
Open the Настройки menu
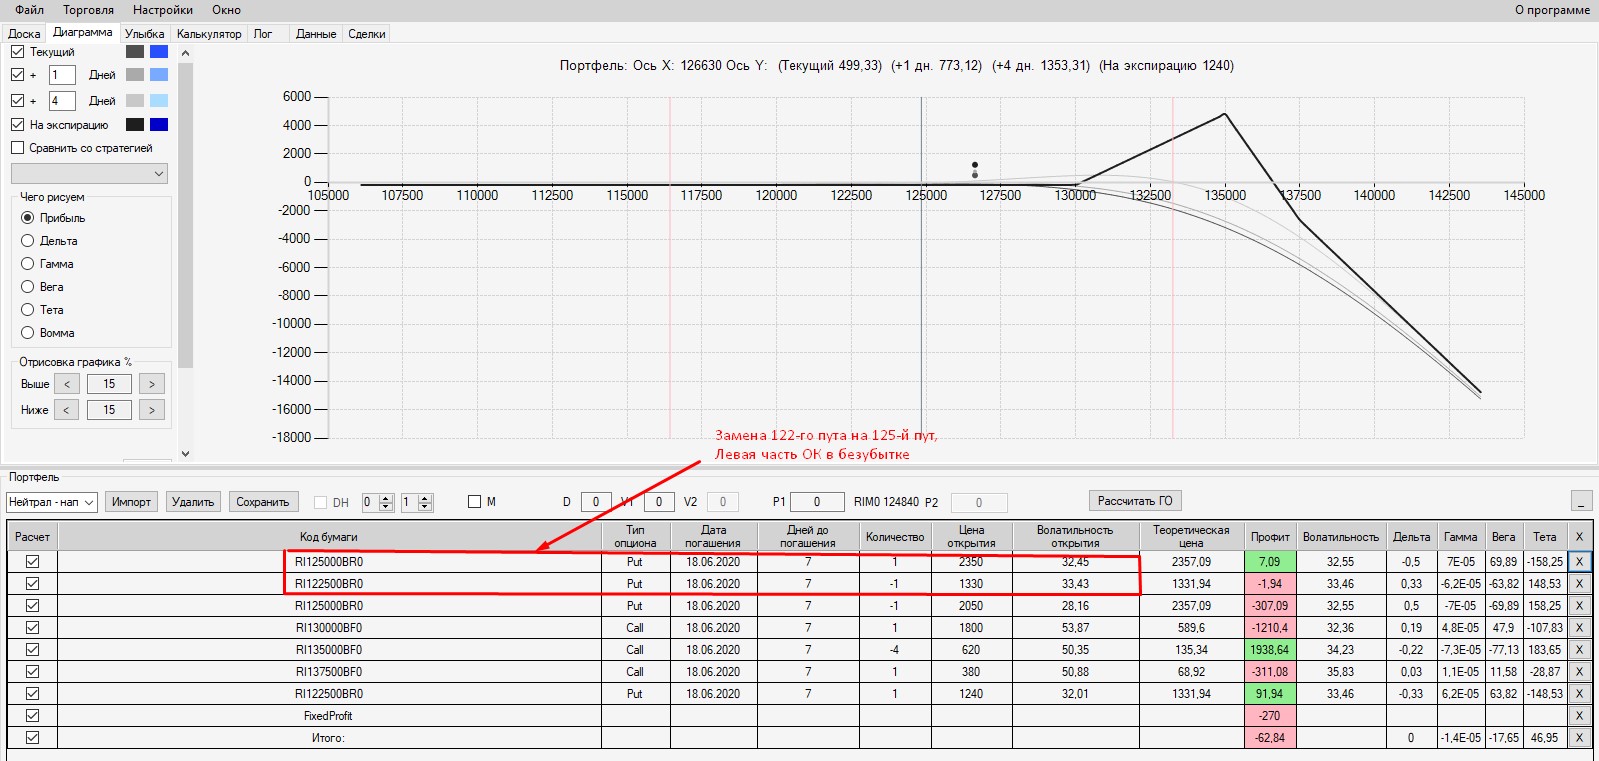coord(163,10)
